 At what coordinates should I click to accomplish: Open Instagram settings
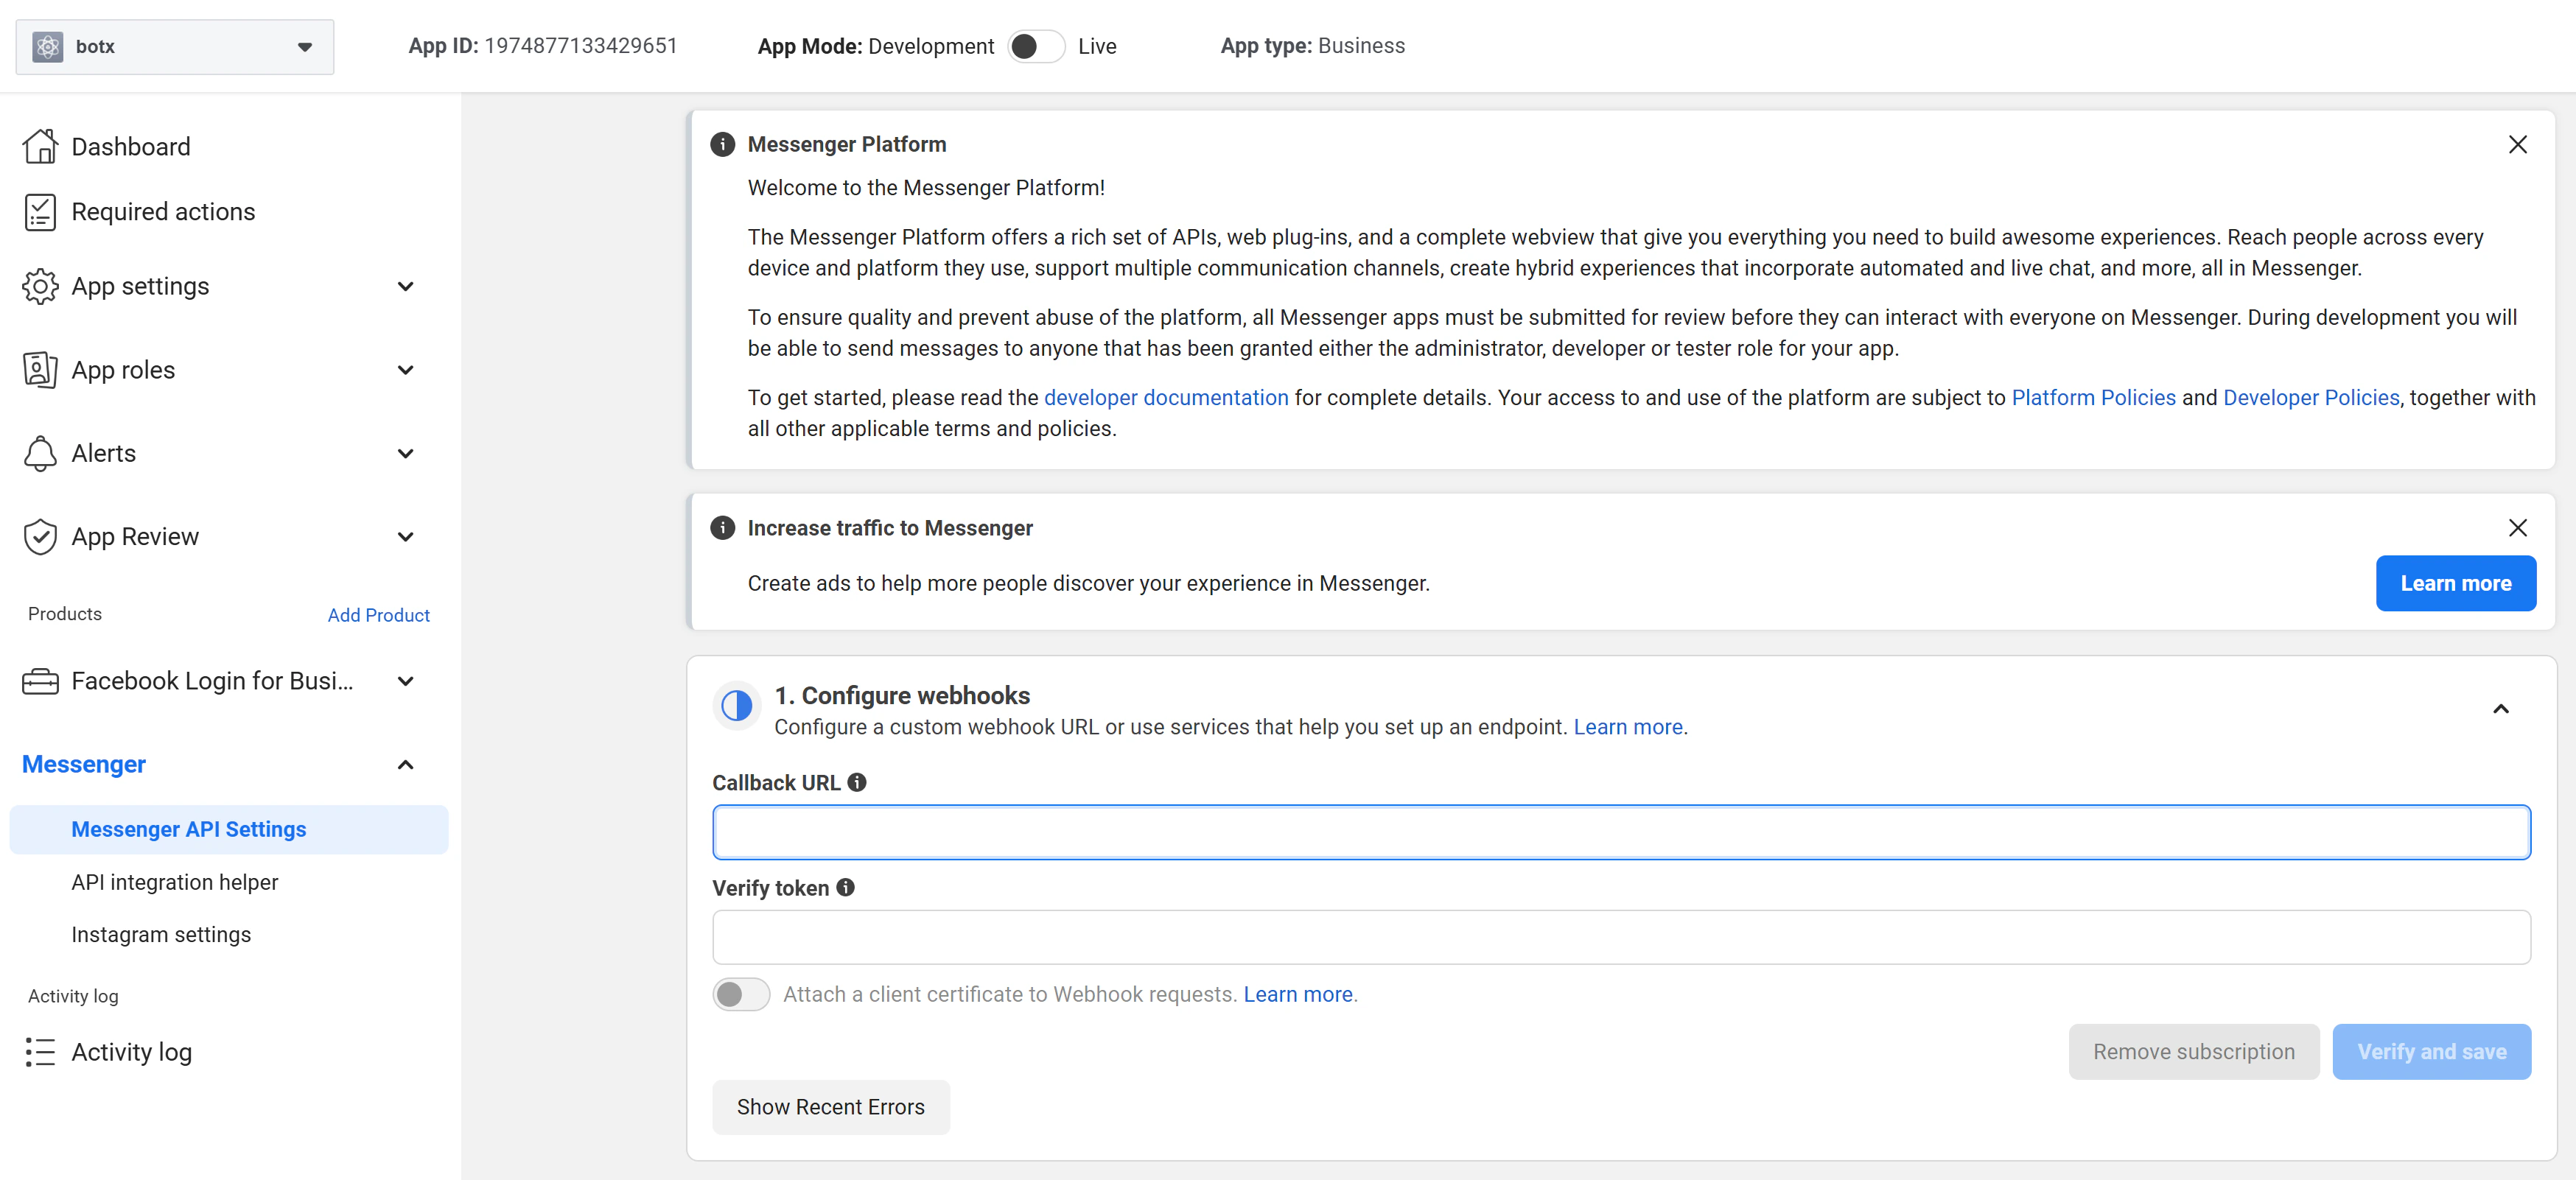[161, 935]
